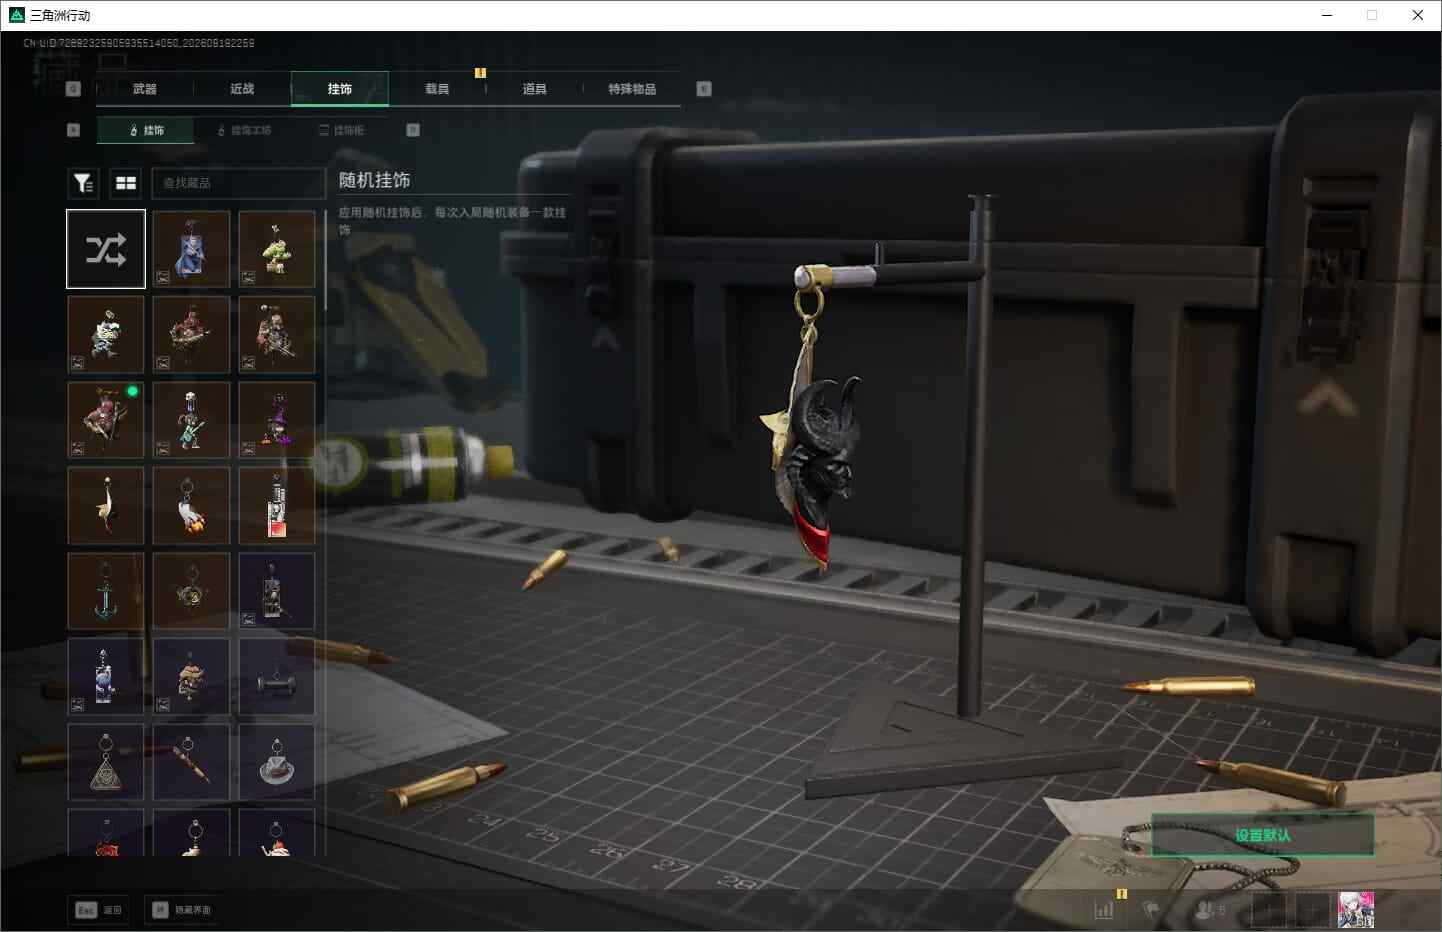Select the round gear emblem charm

(x=191, y=591)
